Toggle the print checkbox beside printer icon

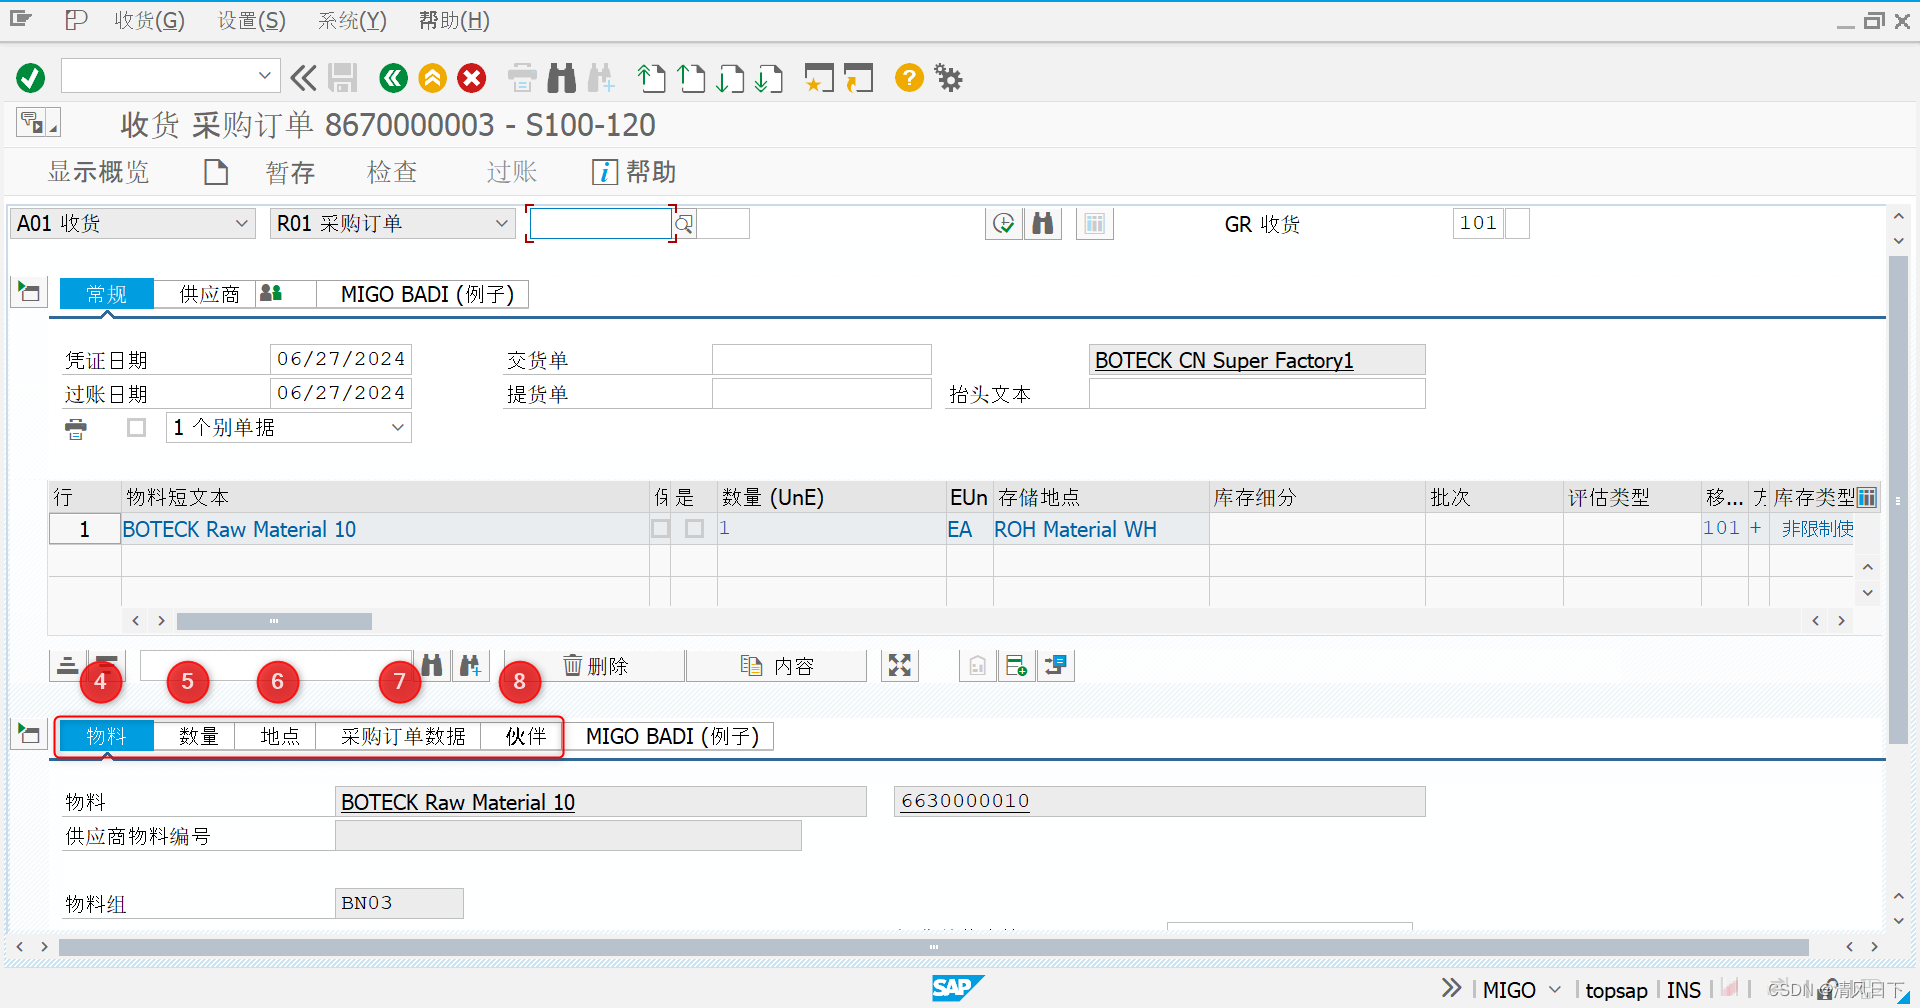[x=137, y=428]
